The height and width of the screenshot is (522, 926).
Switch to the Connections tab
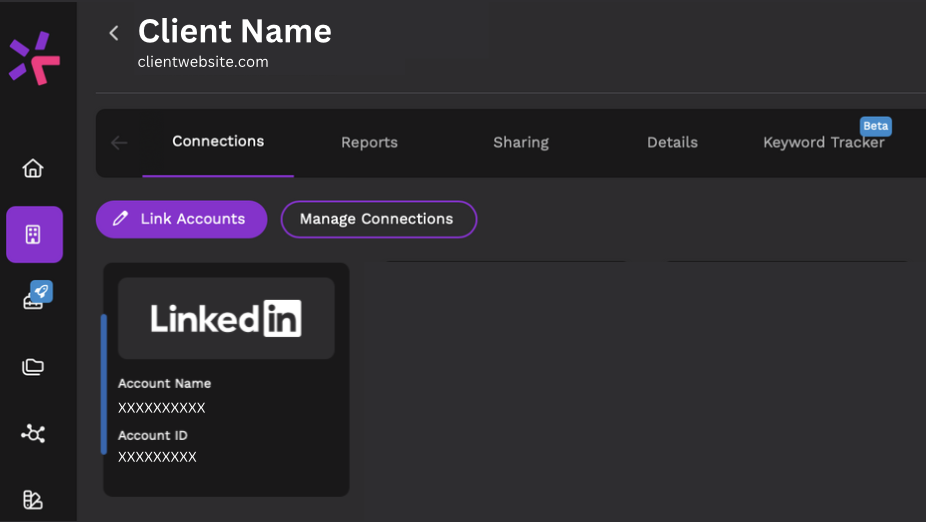218,142
